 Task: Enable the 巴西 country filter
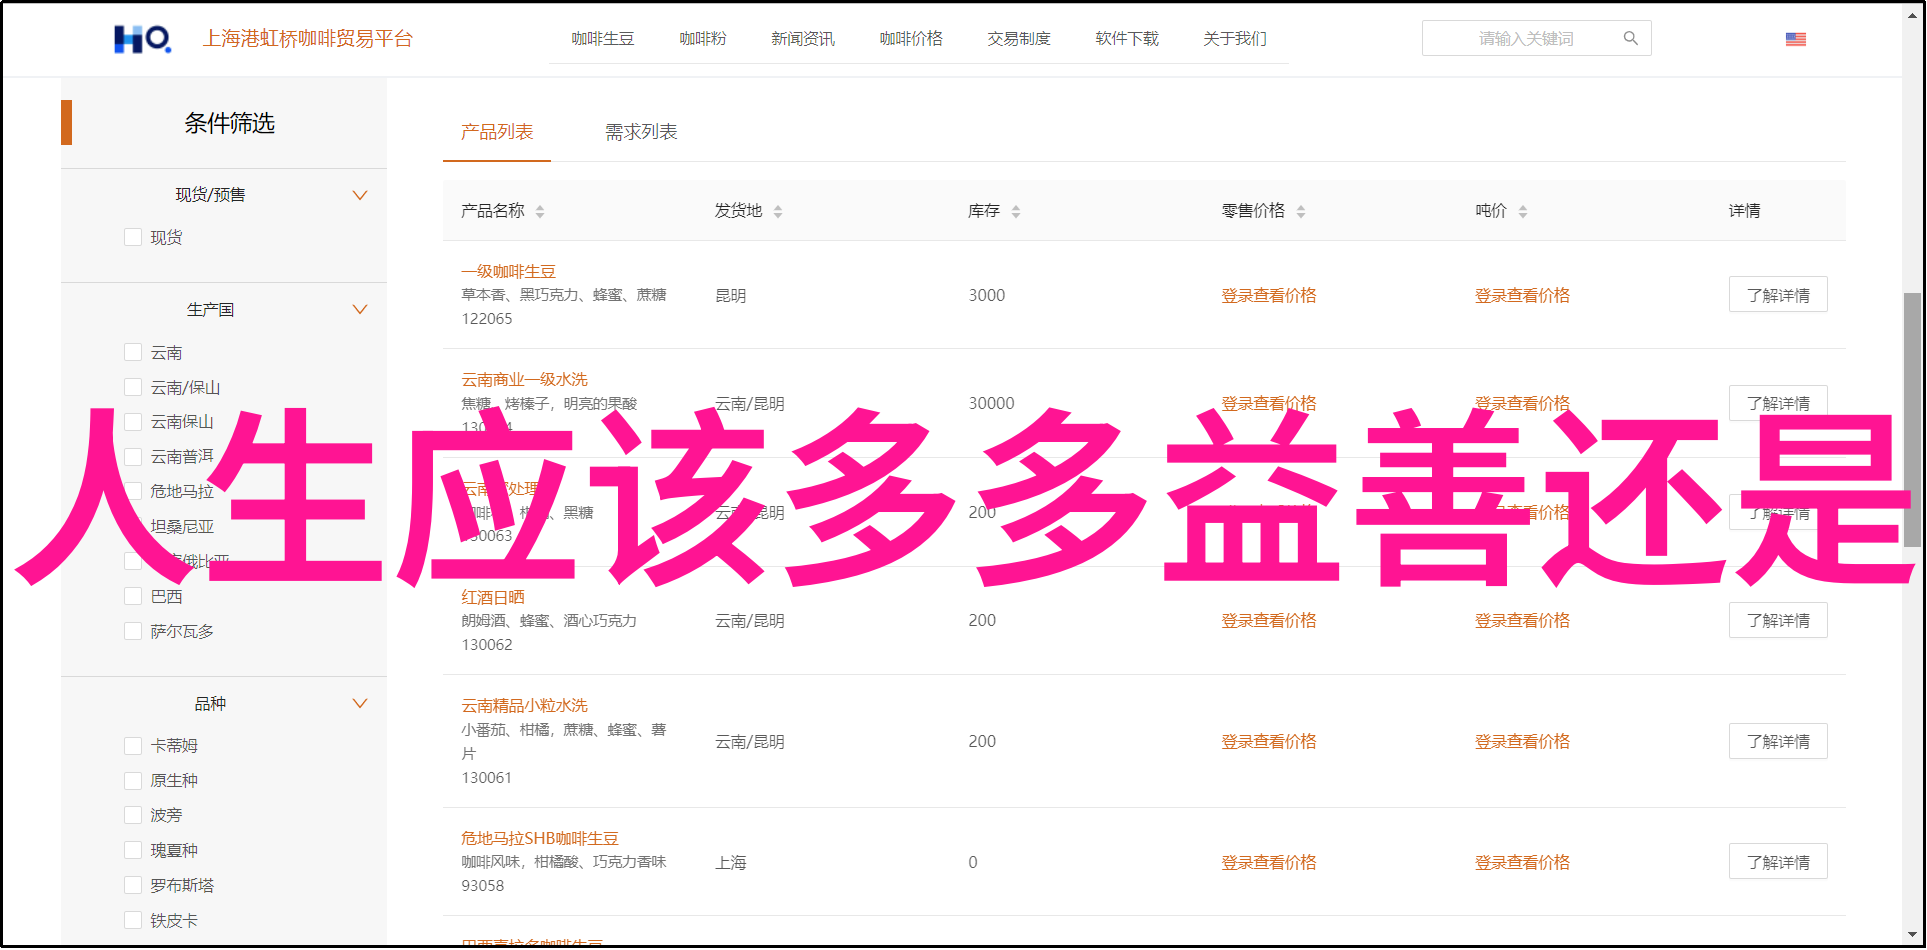(x=132, y=596)
